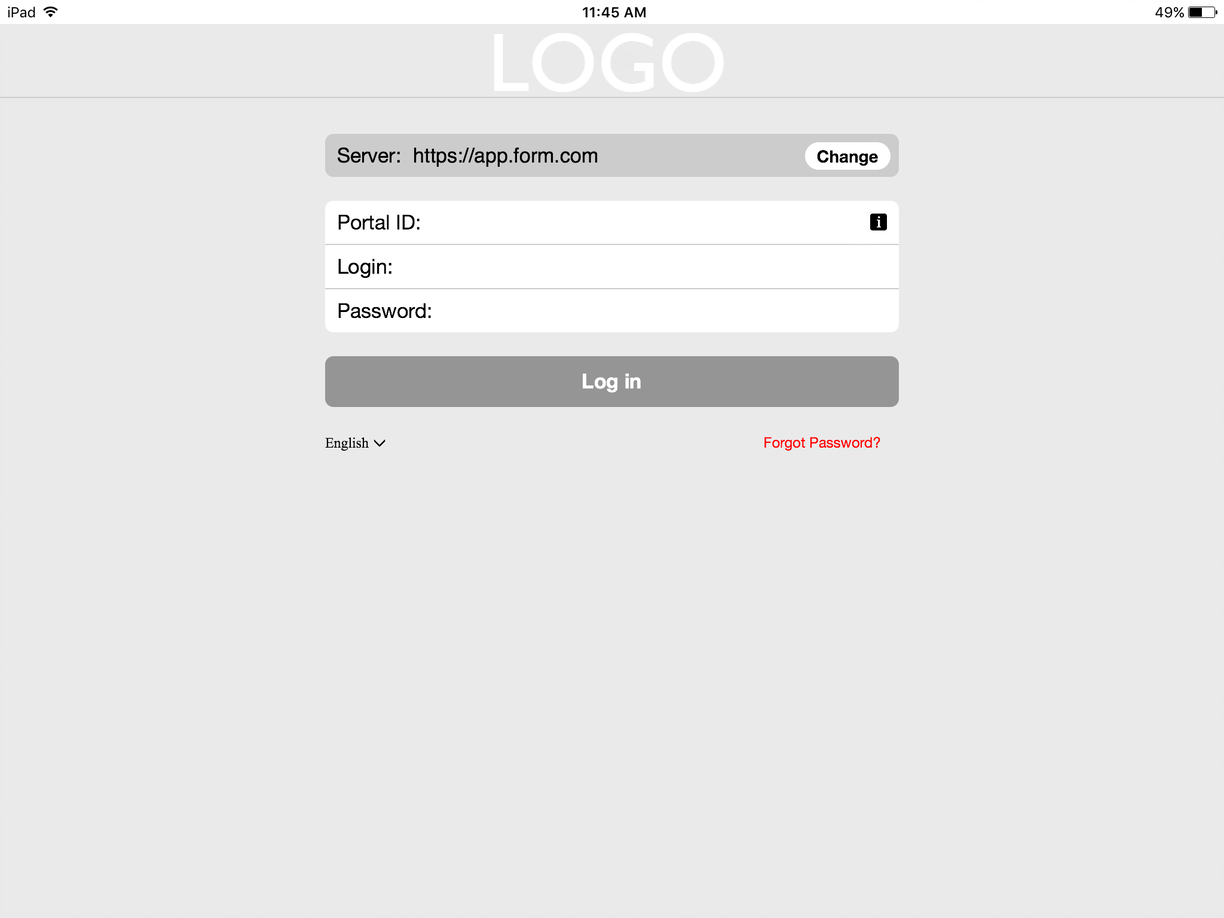Expand the English language dropdown

point(355,443)
